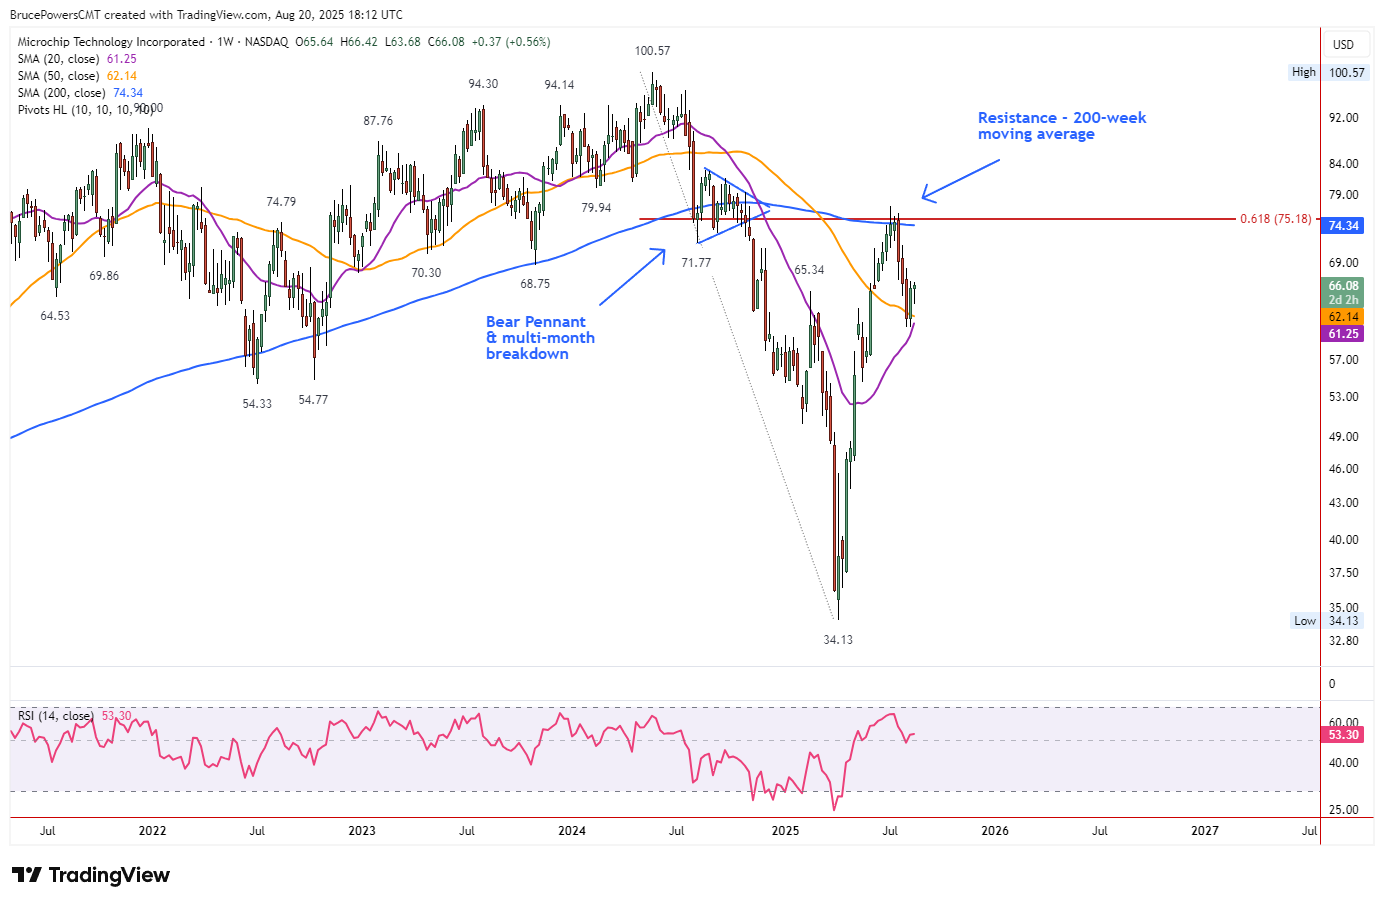Click the 2023 time axis label
This screenshot has height=905, width=1384.
point(362,831)
